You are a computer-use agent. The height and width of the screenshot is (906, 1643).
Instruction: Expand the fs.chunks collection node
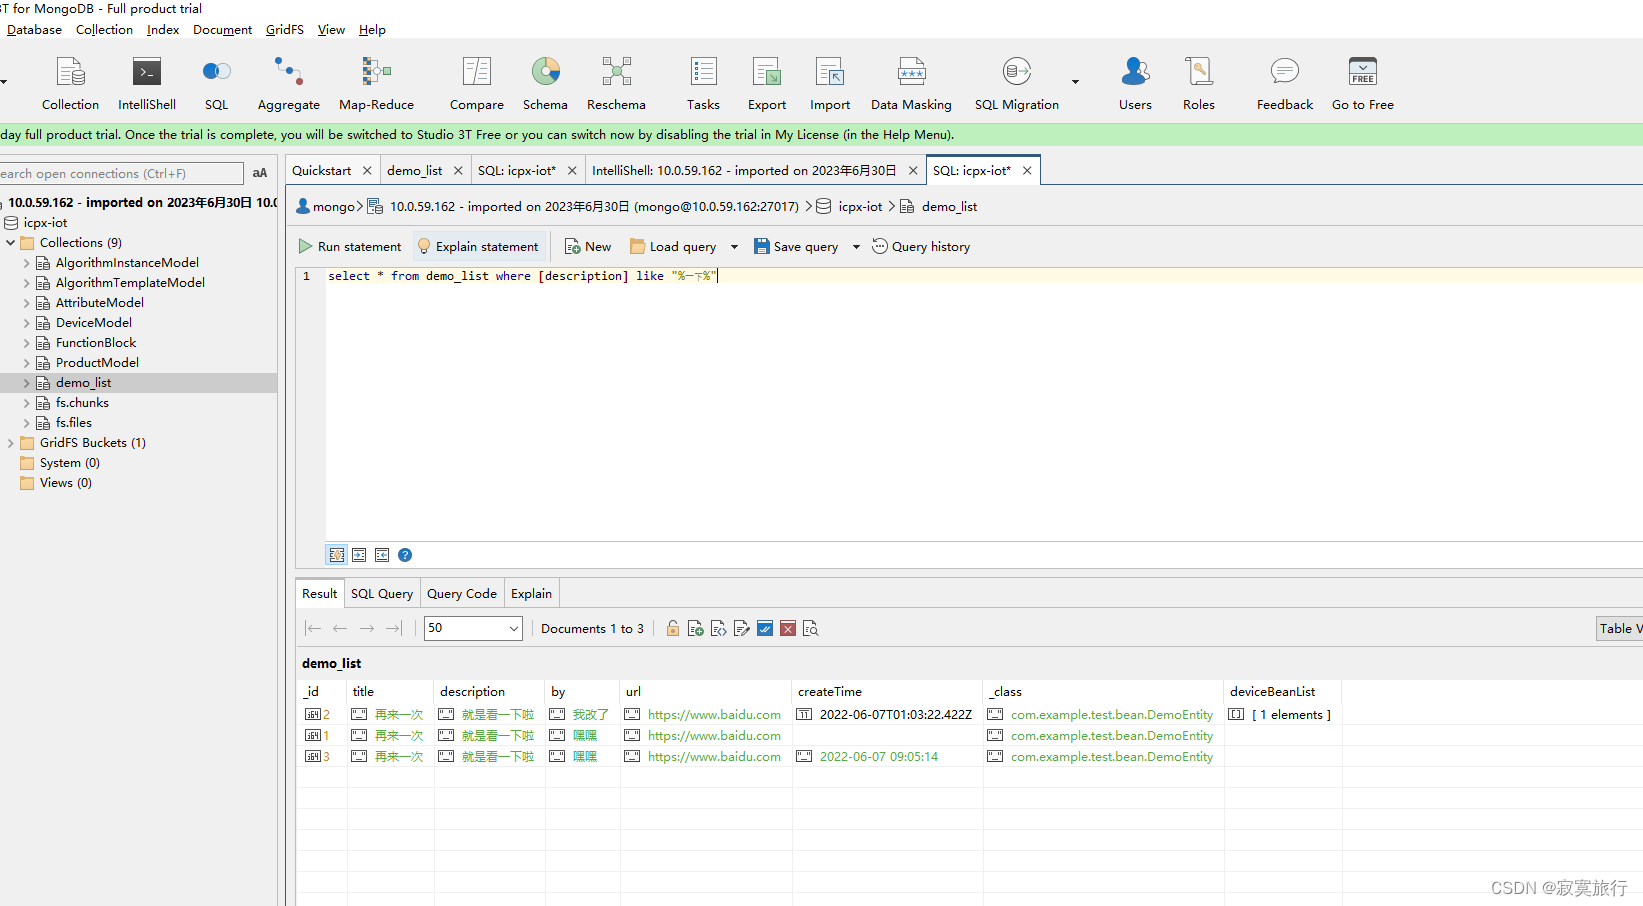click(x=27, y=403)
